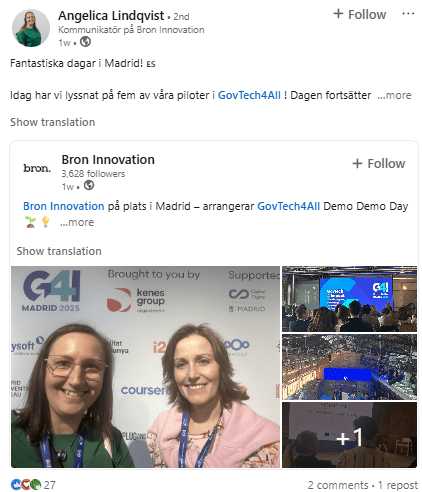Show translation of Angelica's post
This screenshot has width=422, height=492.
pyautogui.click(x=53, y=122)
